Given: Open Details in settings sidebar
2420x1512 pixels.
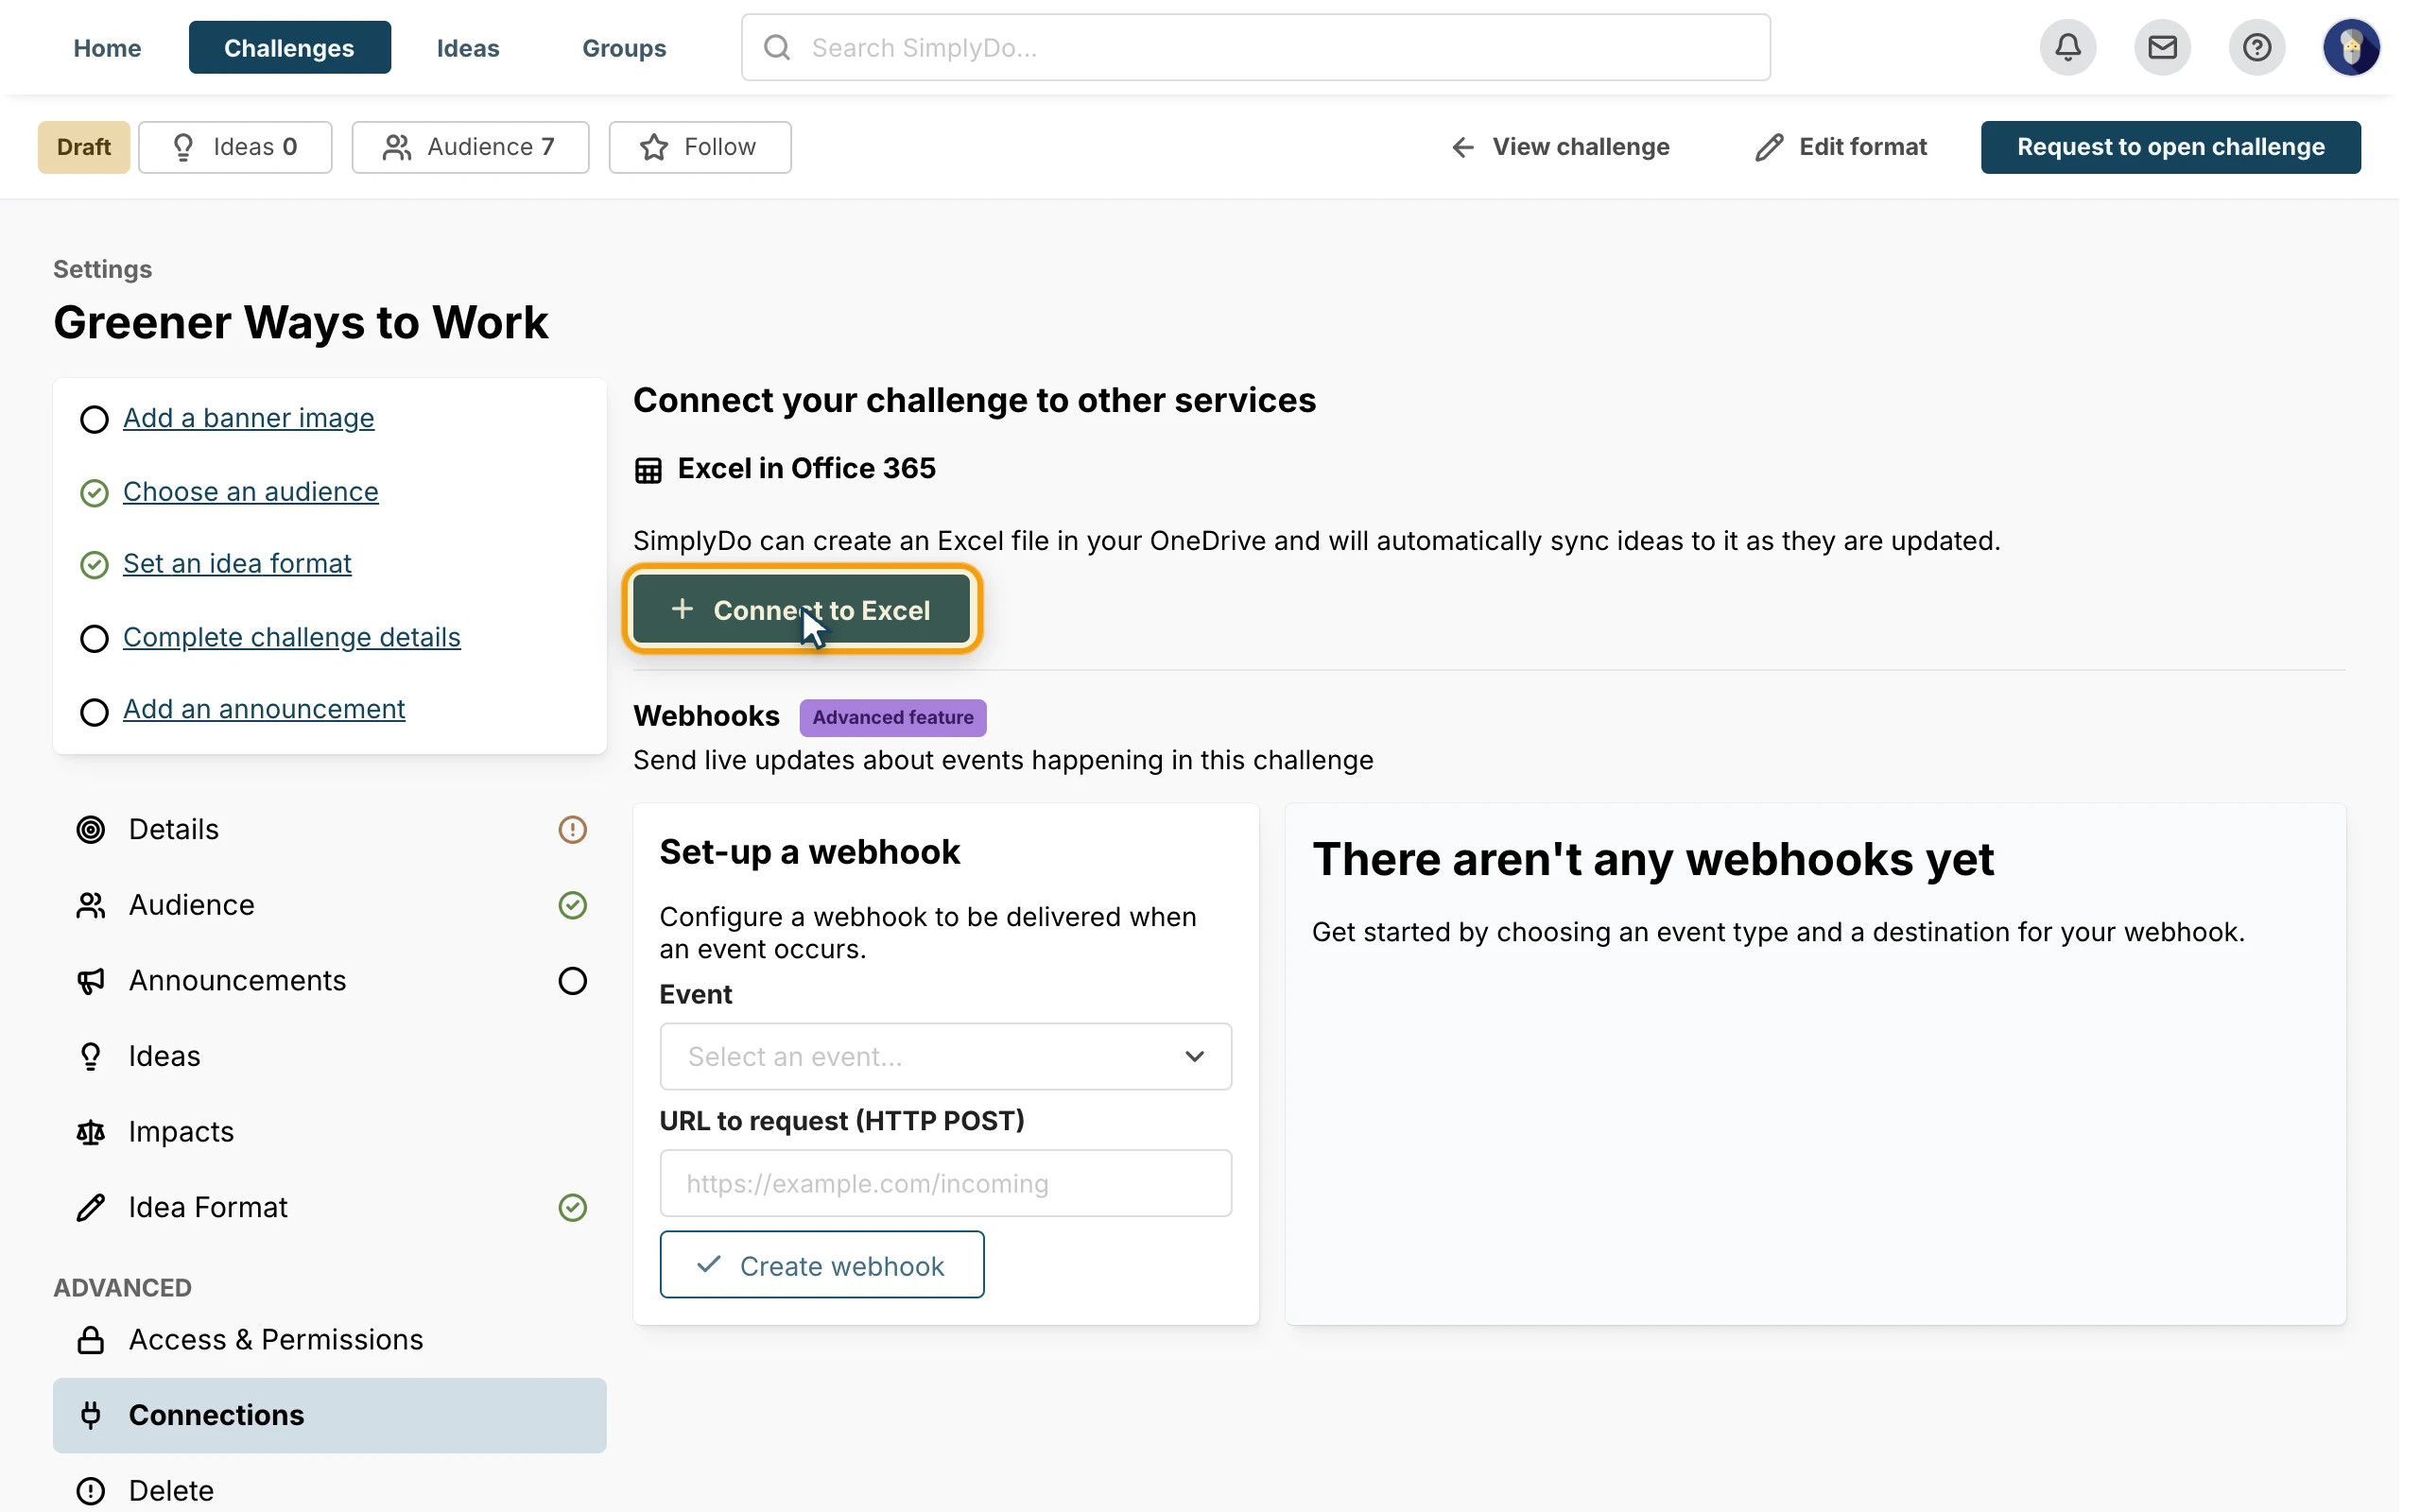Looking at the screenshot, I should [329, 830].
